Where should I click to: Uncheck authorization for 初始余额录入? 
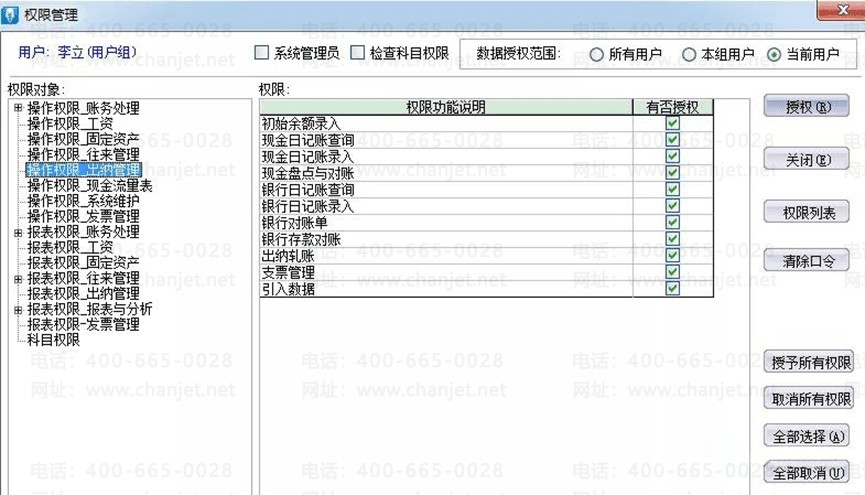tap(672, 123)
